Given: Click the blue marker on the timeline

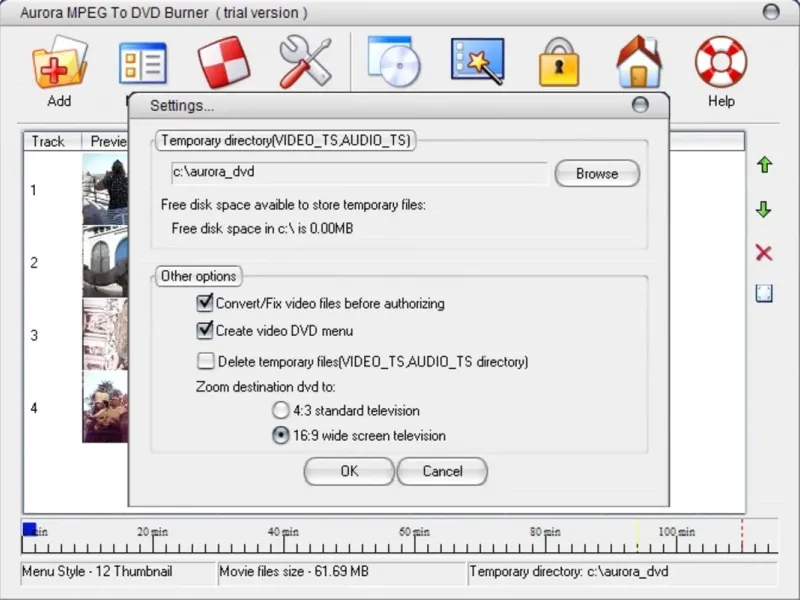Looking at the screenshot, I should (x=29, y=530).
